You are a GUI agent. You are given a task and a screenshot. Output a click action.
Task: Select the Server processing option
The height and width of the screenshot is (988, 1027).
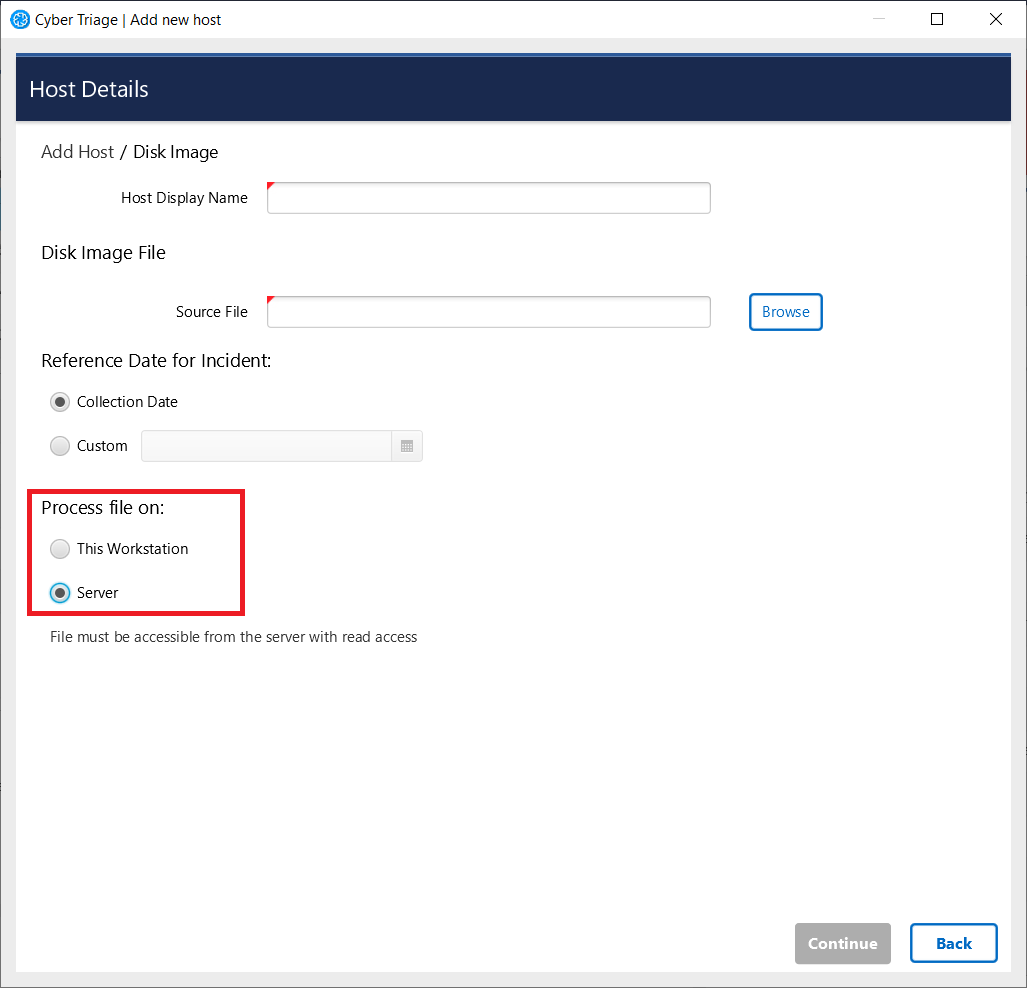tap(59, 592)
